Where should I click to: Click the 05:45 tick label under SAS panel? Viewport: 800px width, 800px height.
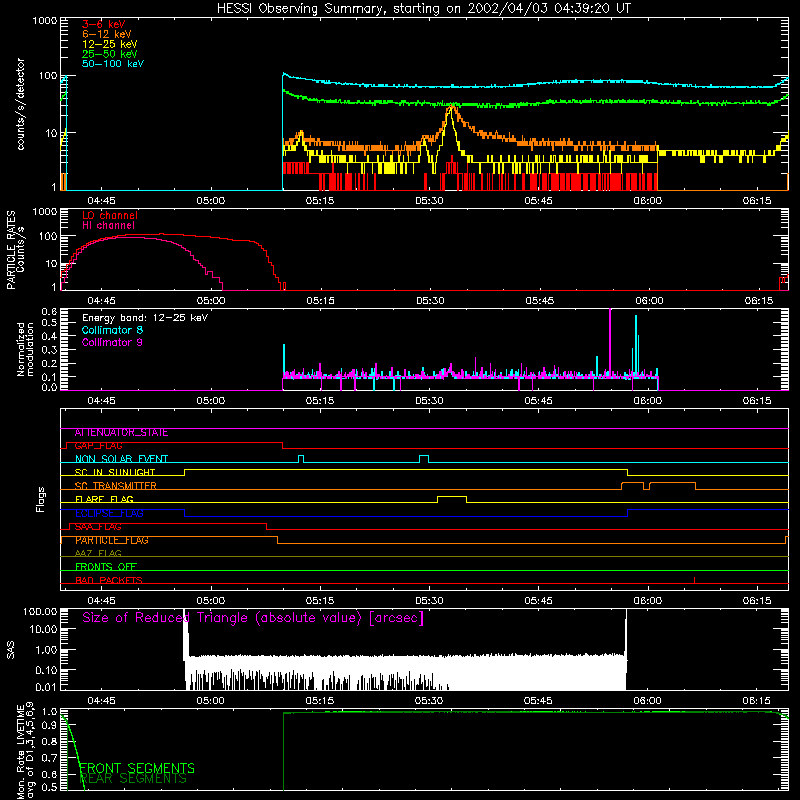pos(538,701)
